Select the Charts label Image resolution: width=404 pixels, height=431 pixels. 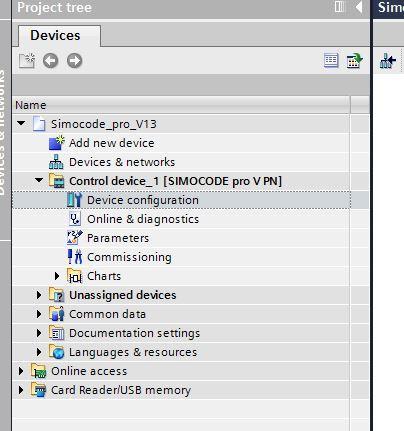pos(104,276)
